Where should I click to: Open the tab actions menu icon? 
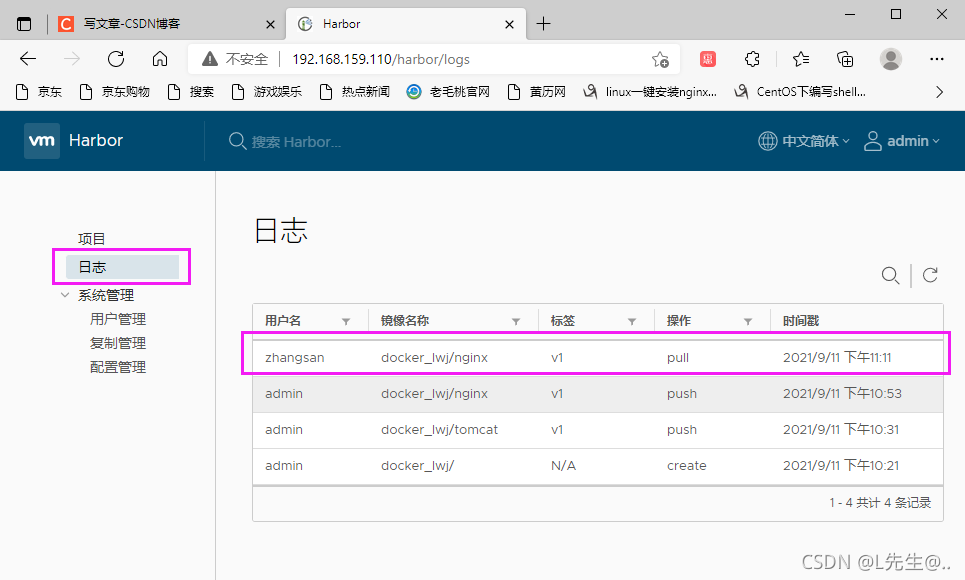click(24, 24)
